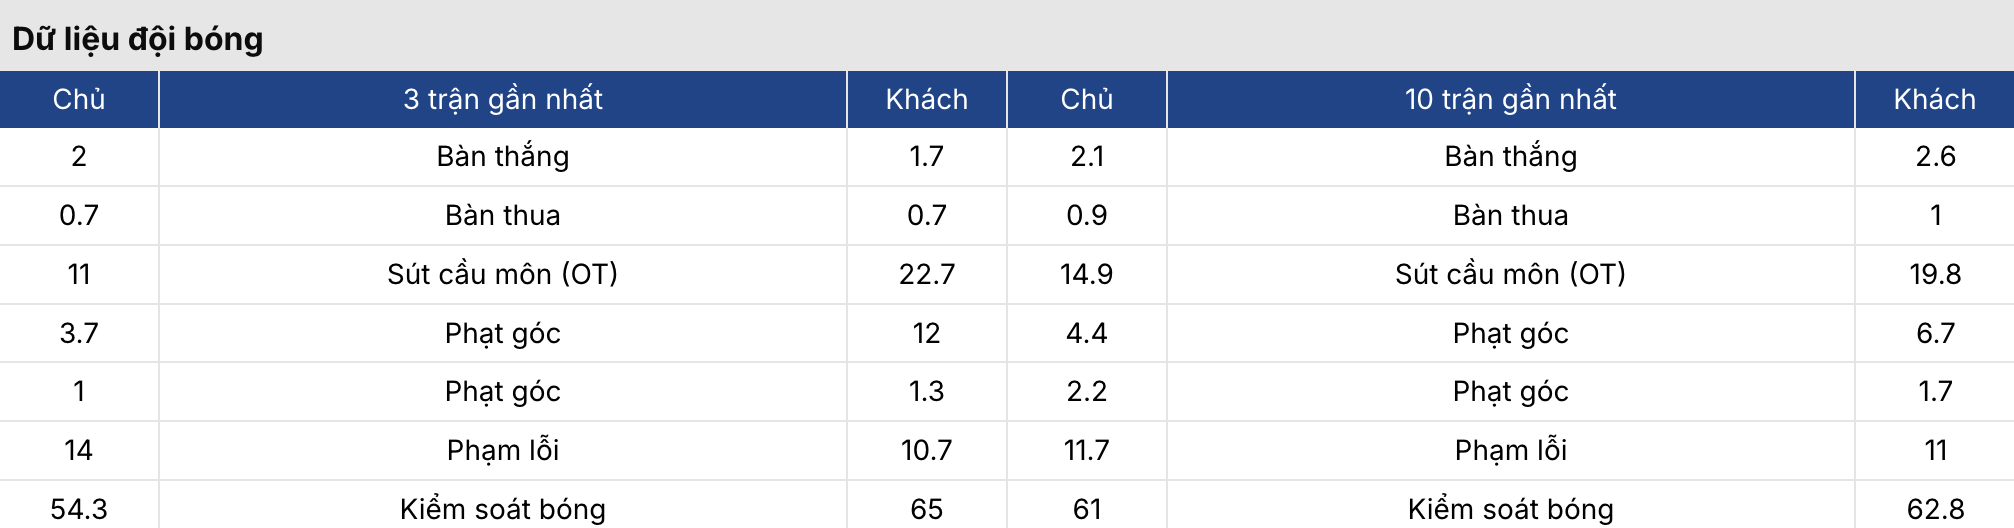2014x528 pixels.
Task: Select the "3 trận gần nhất" column header
Action: 503,99
